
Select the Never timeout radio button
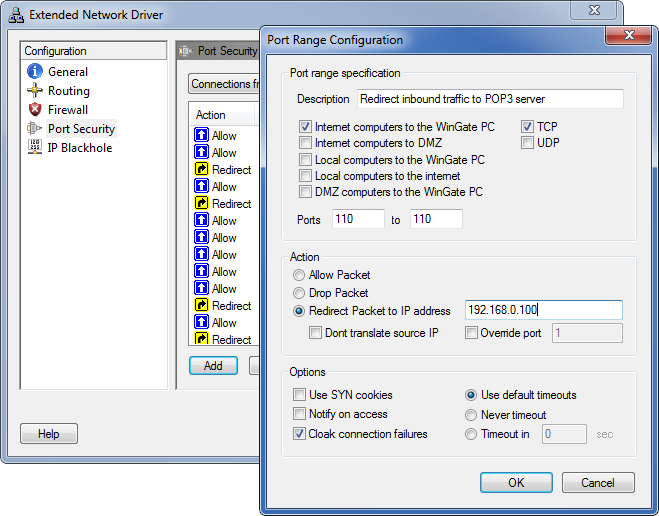coord(471,415)
